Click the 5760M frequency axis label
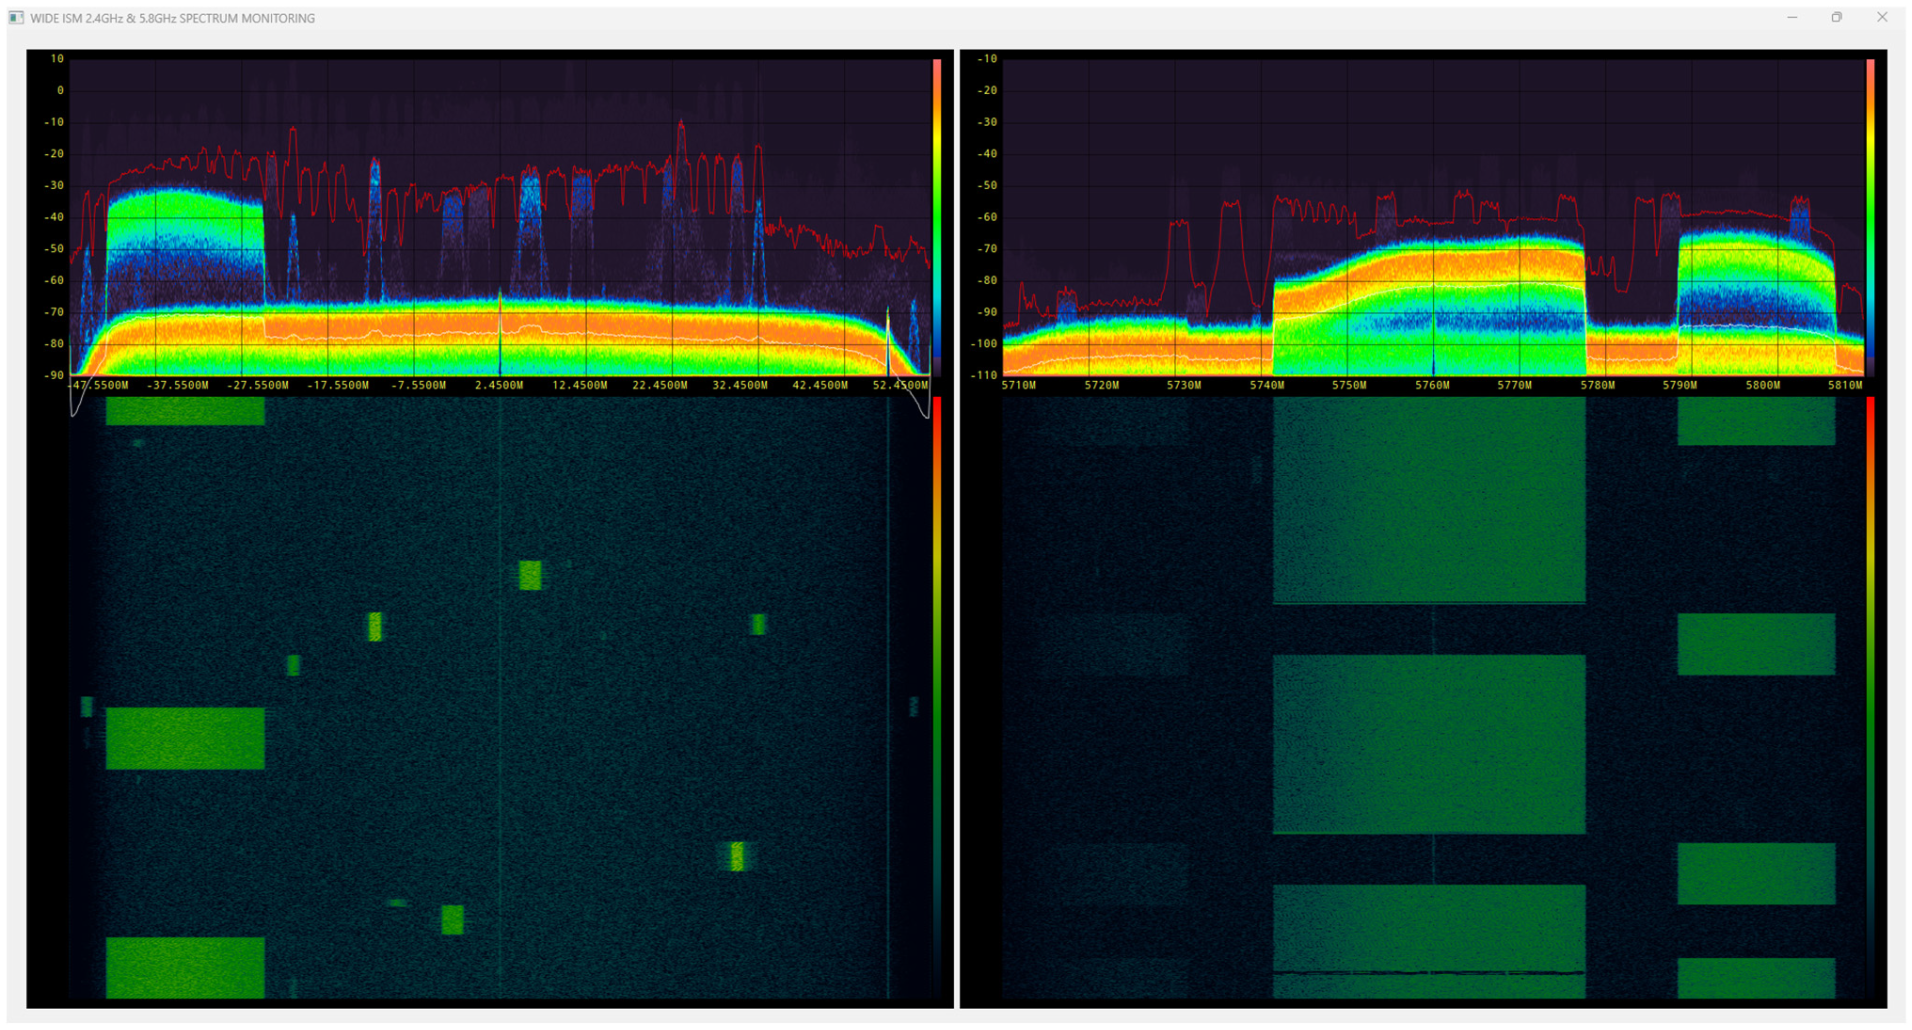This screenshot has width=1912, height=1030. (x=1432, y=386)
